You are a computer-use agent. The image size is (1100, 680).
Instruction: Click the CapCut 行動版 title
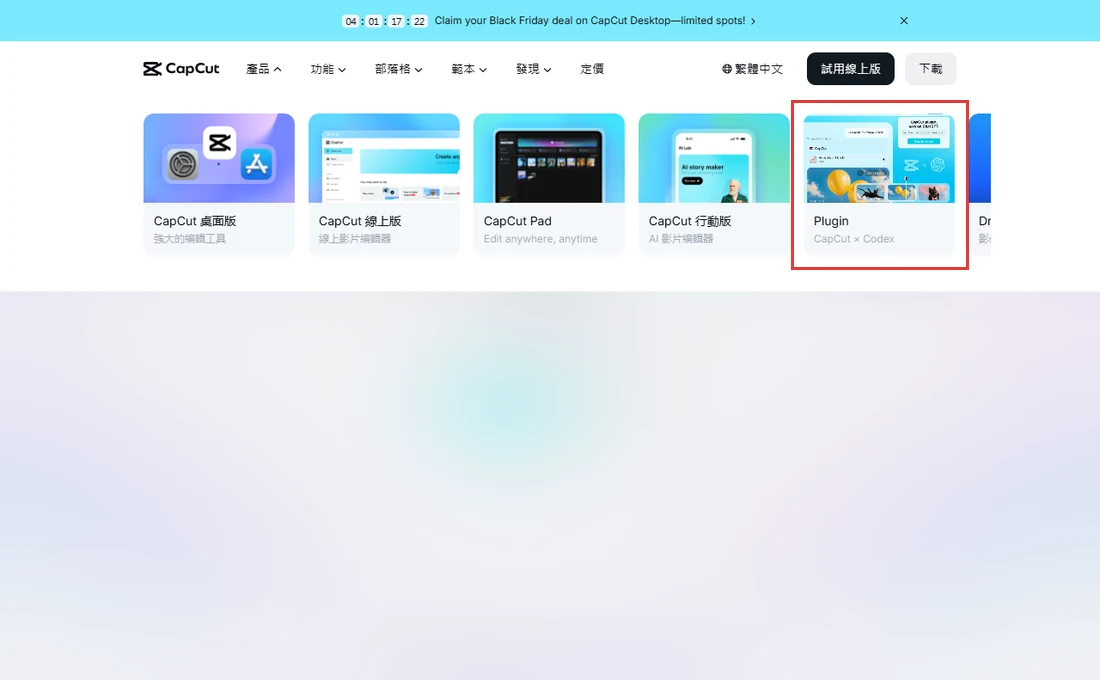click(690, 221)
